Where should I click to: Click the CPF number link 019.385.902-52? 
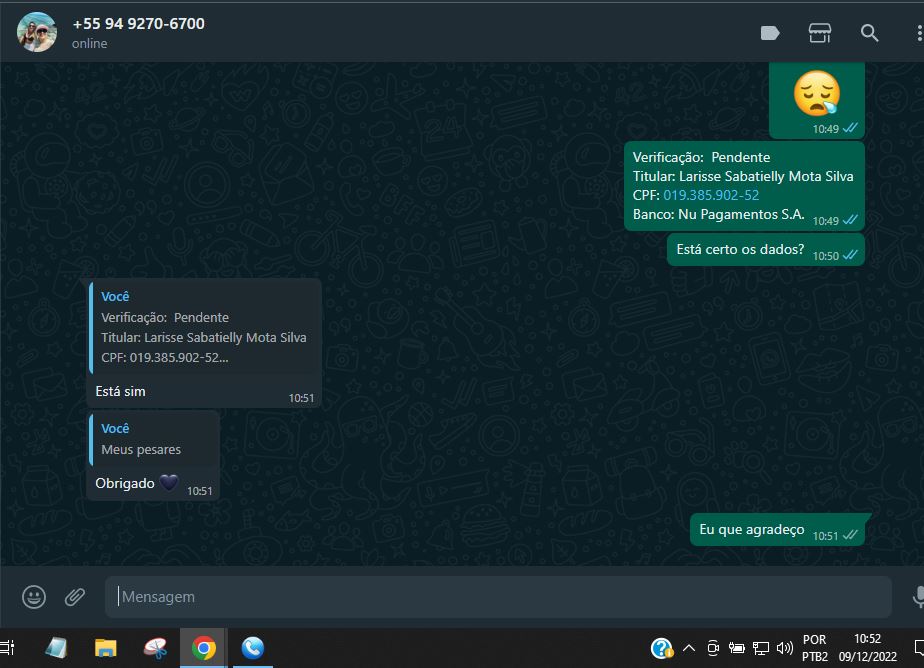(711, 195)
